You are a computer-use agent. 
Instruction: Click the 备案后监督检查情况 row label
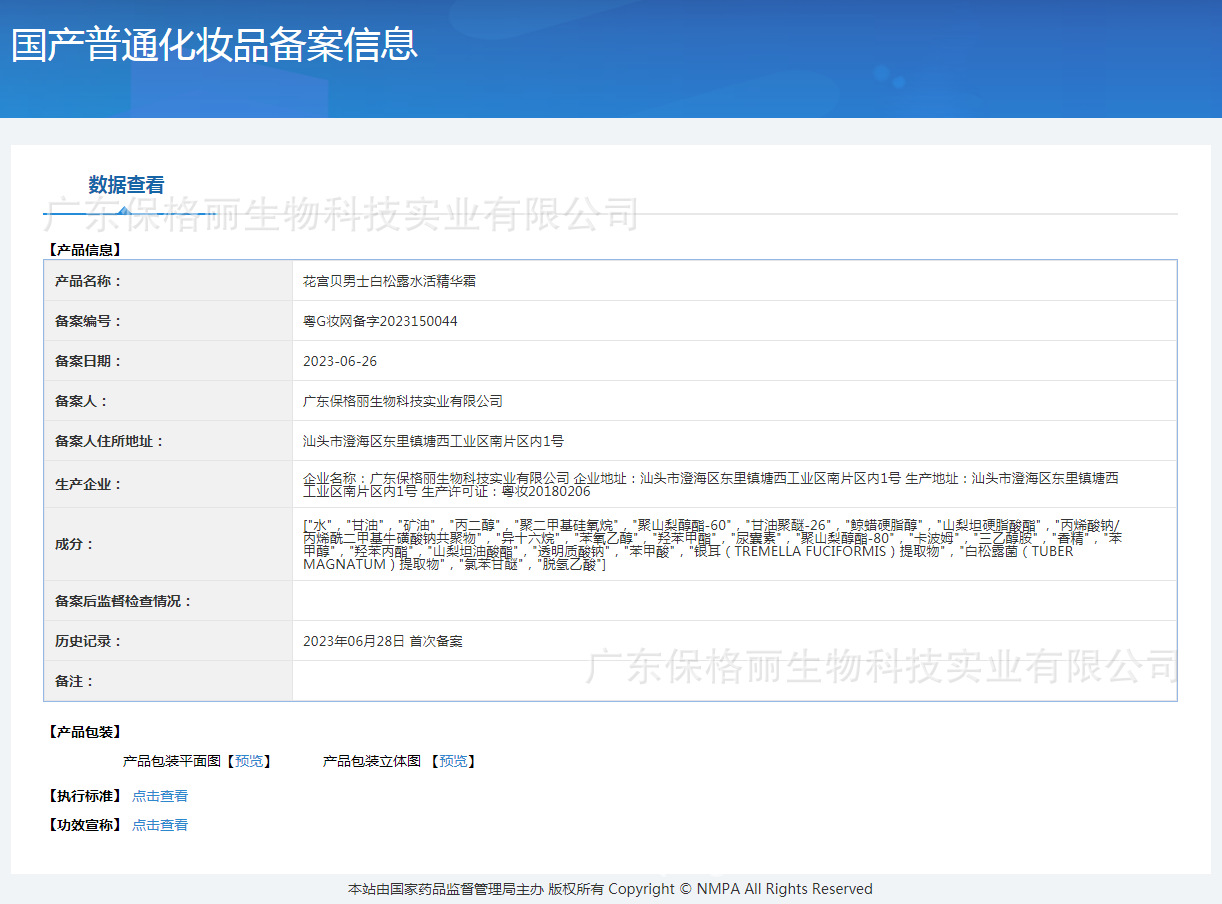[123, 601]
